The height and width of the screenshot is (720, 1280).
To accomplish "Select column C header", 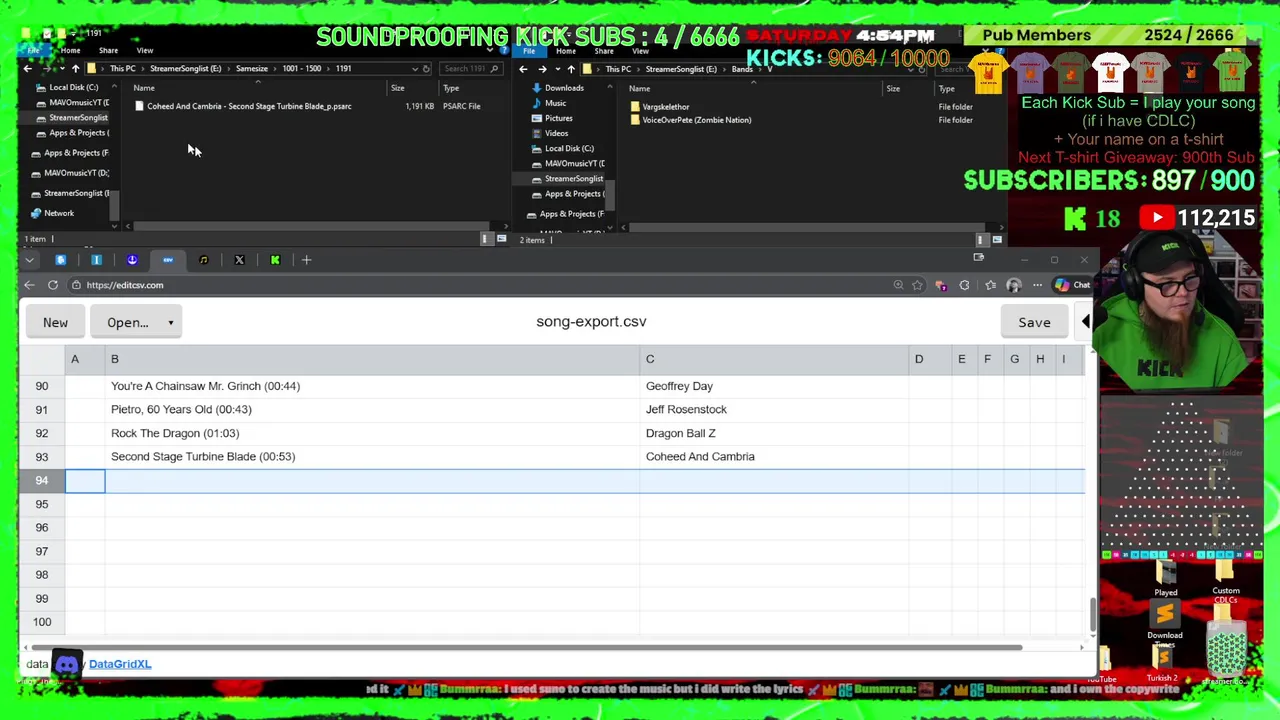I will click(773, 359).
